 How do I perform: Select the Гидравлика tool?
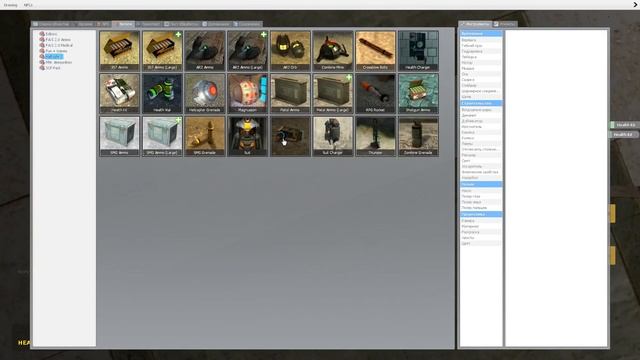[481, 51]
